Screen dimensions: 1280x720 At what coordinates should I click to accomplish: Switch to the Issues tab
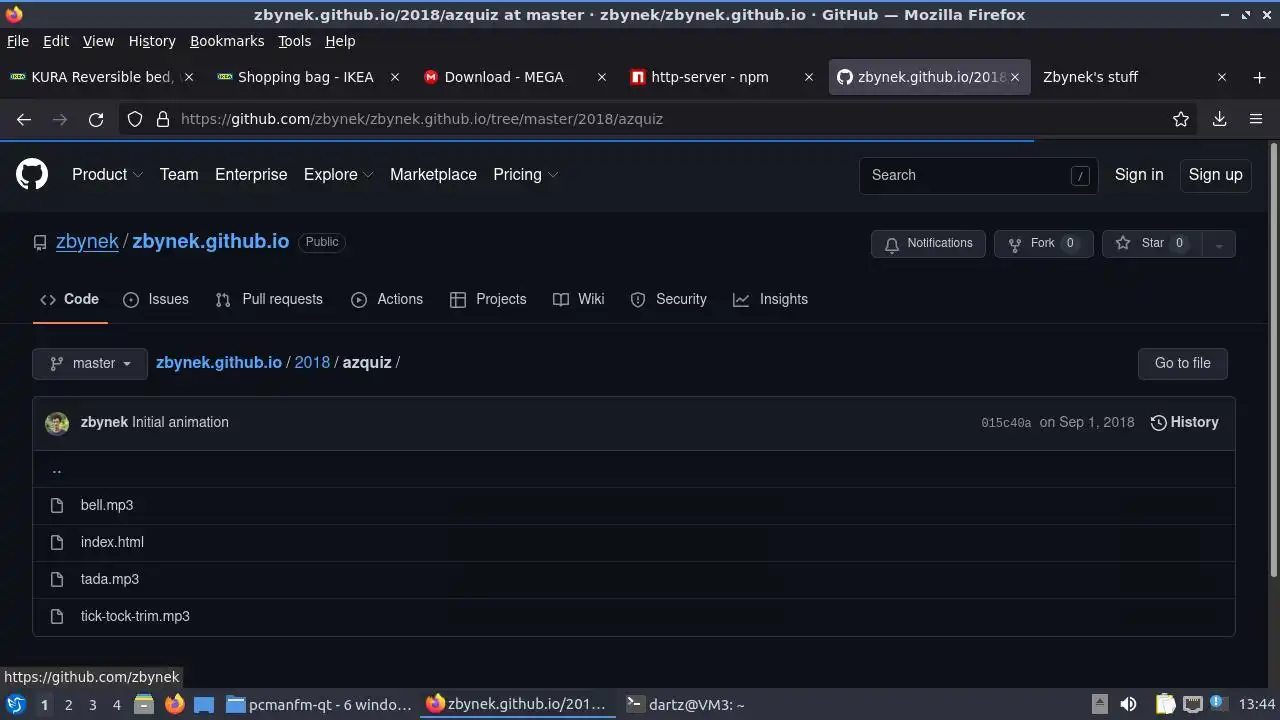click(x=156, y=299)
